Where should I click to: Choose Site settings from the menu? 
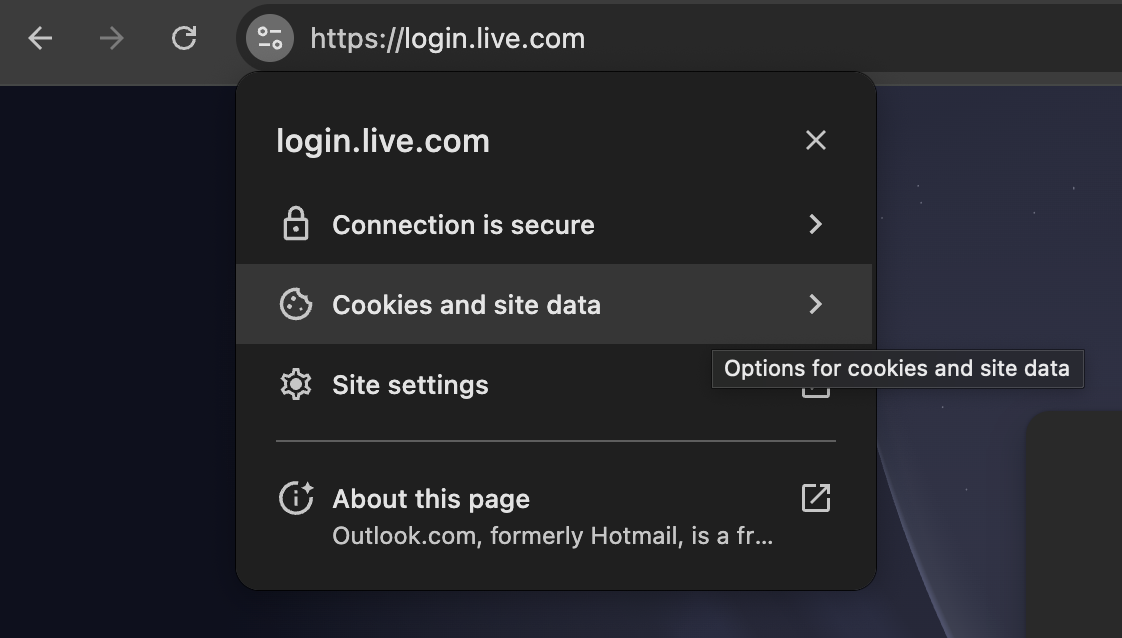pos(410,385)
